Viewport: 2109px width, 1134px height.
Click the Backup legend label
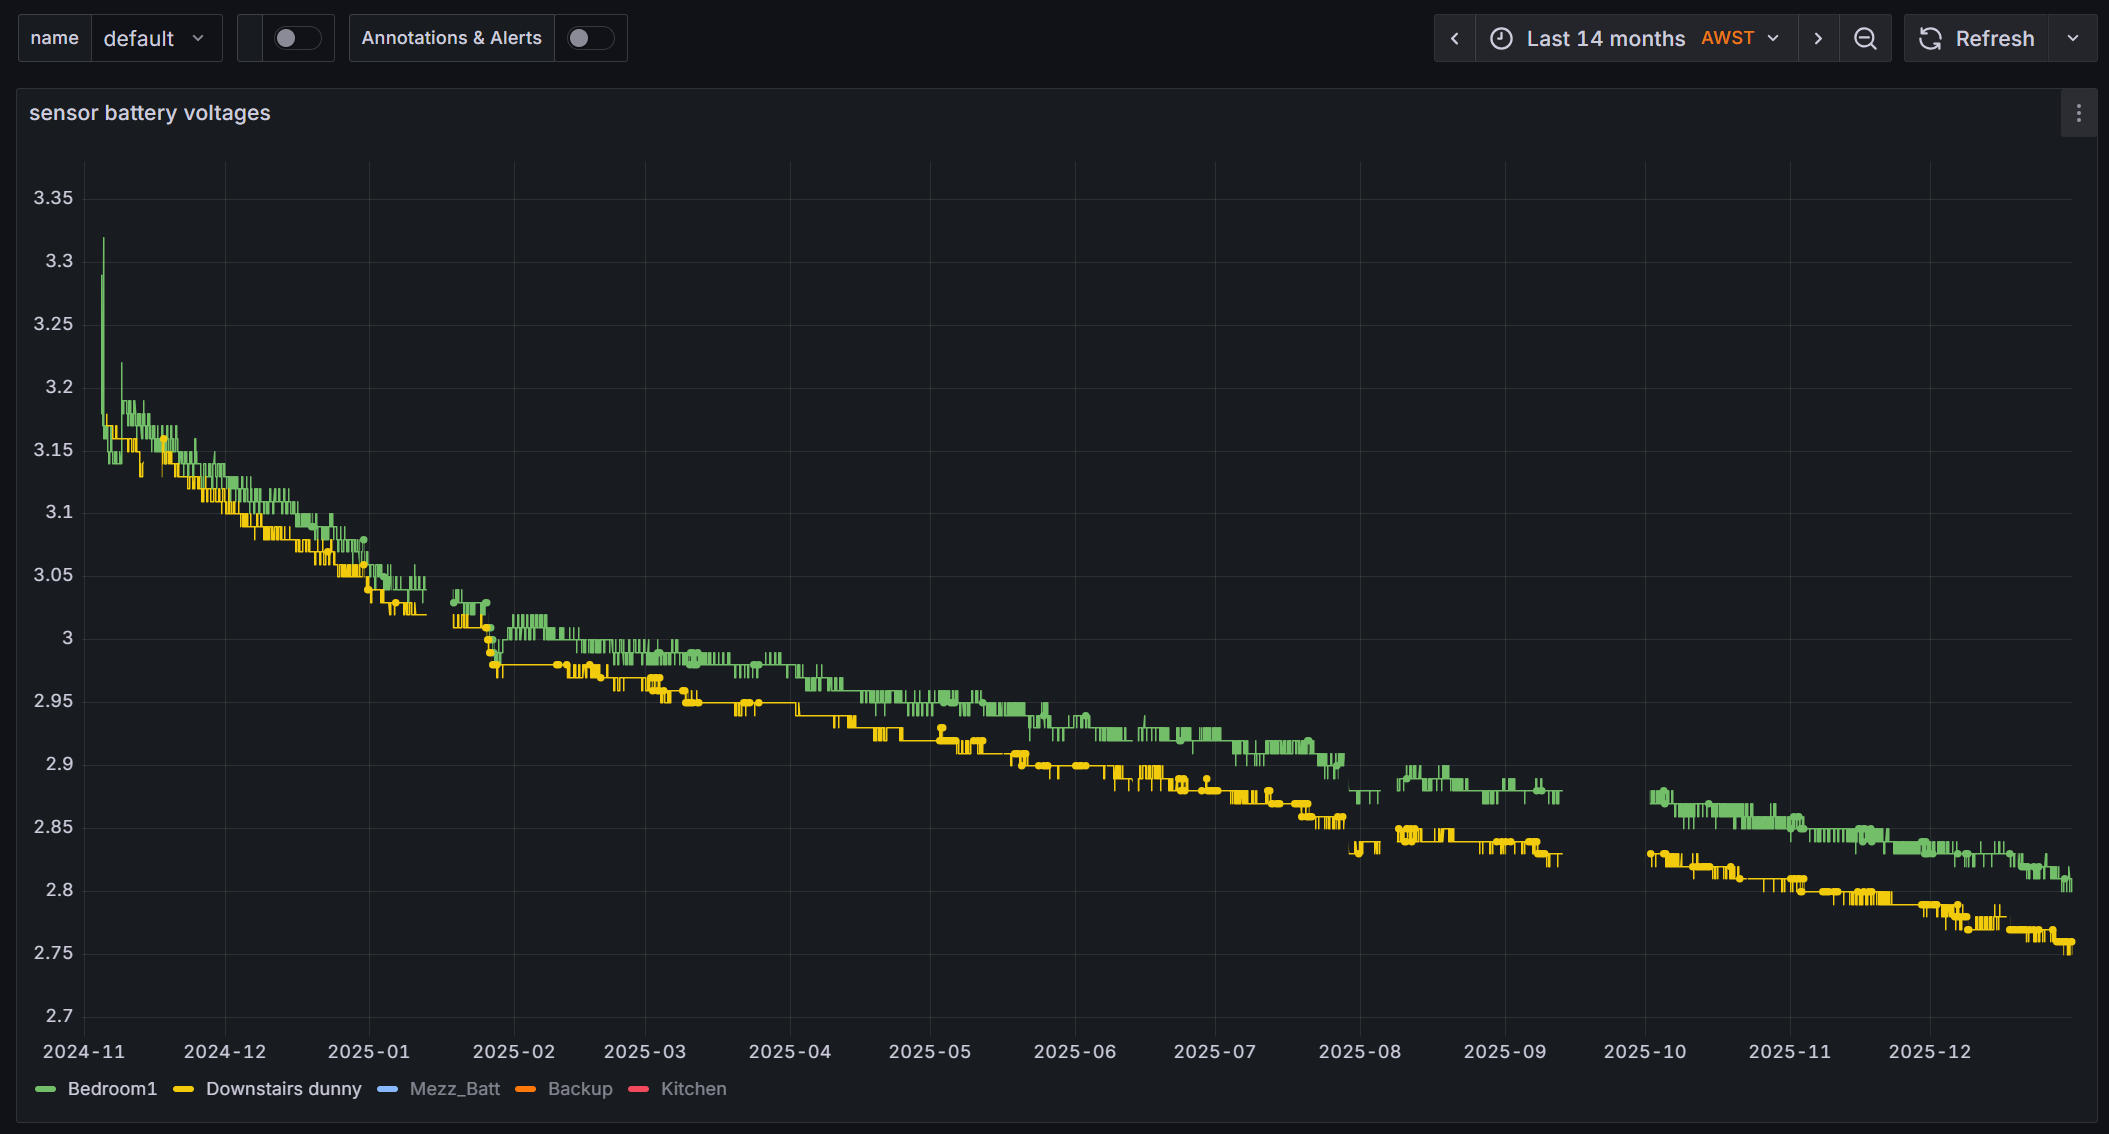pos(580,1089)
